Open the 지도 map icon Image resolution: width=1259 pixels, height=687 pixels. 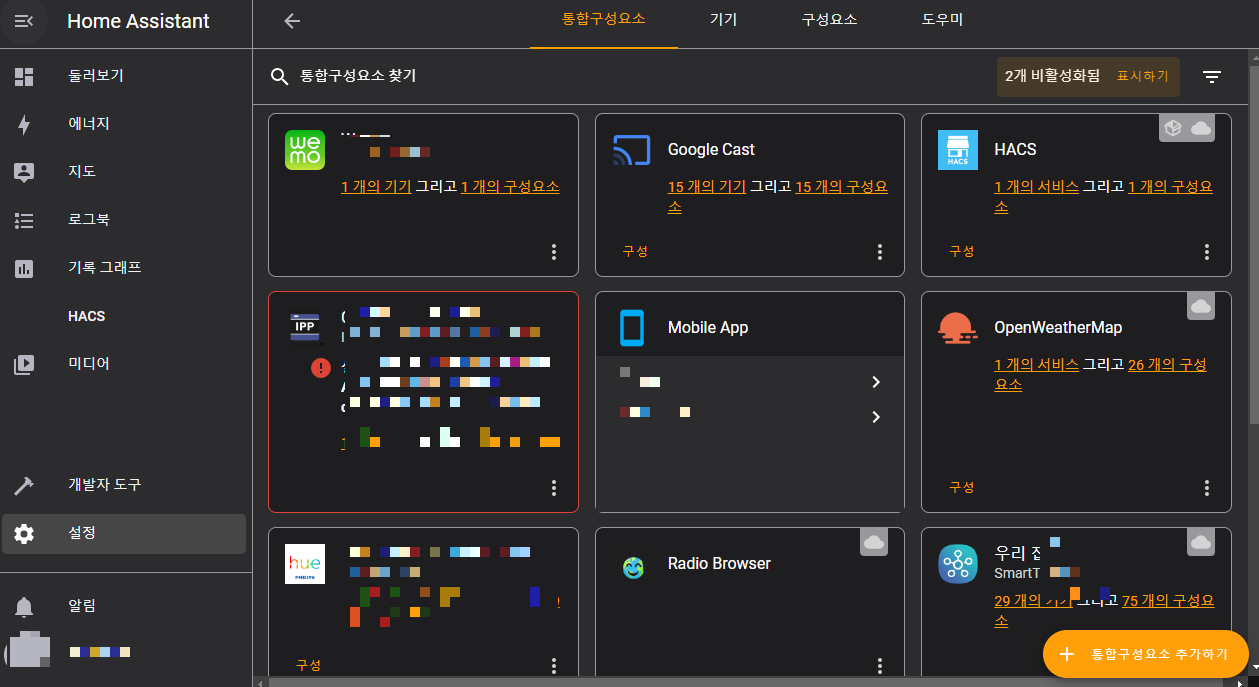(x=24, y=172)
